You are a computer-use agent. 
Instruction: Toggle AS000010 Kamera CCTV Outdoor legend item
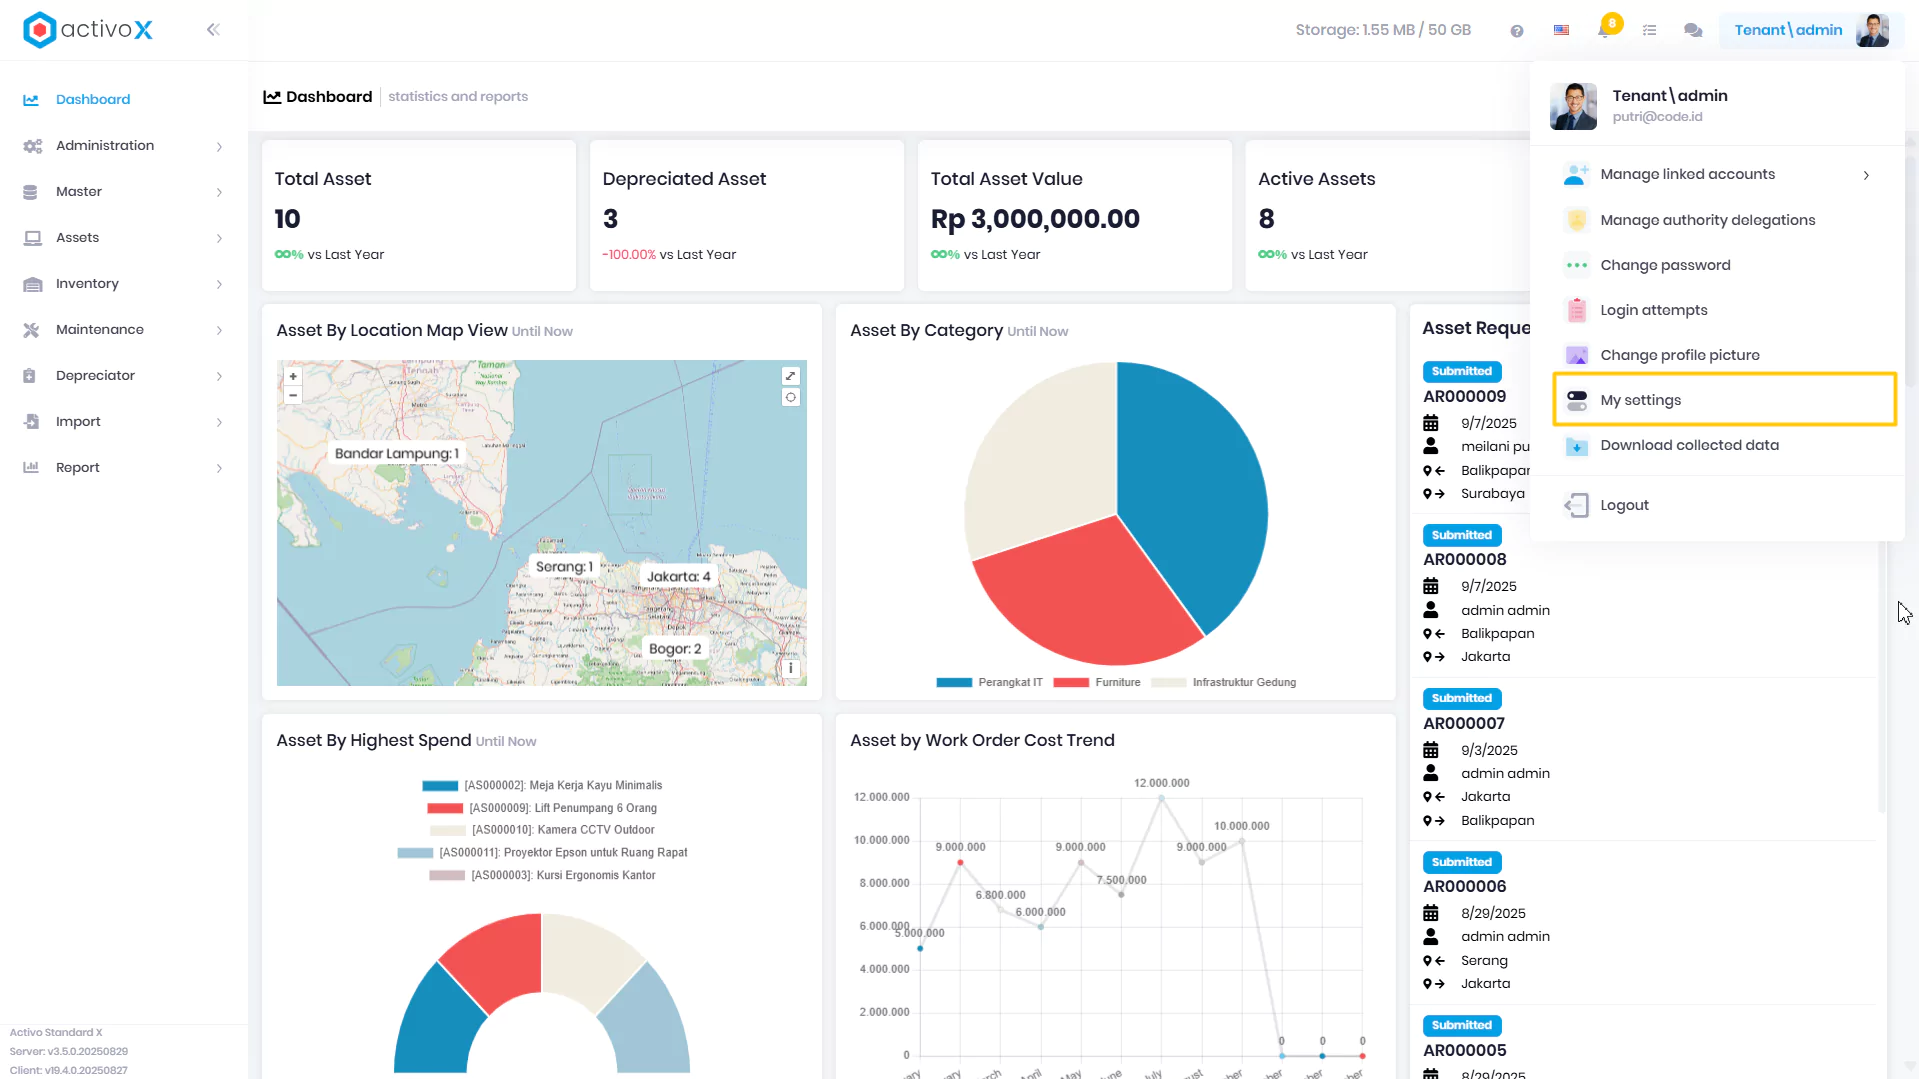coord(542,830)
